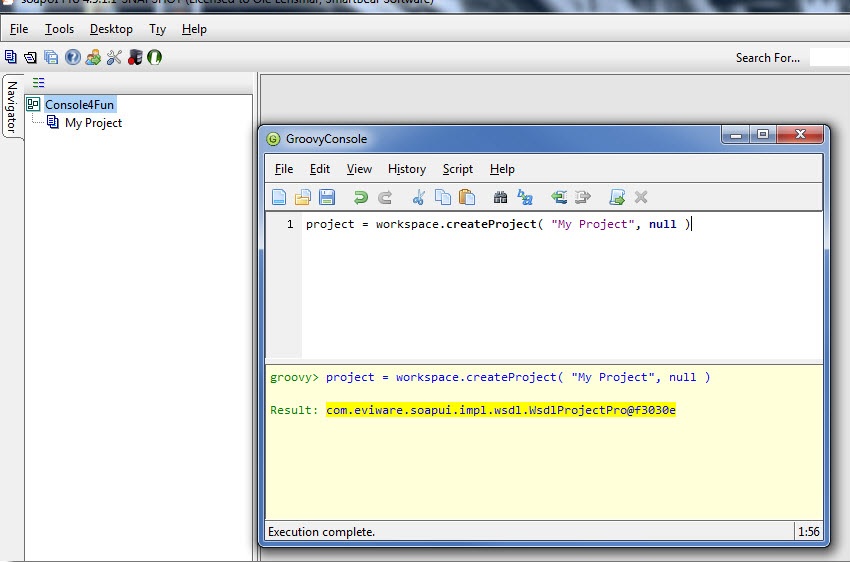Click the Result: label in output
The height and width of the screenshot is (562, 850).
tap(294, 410)
